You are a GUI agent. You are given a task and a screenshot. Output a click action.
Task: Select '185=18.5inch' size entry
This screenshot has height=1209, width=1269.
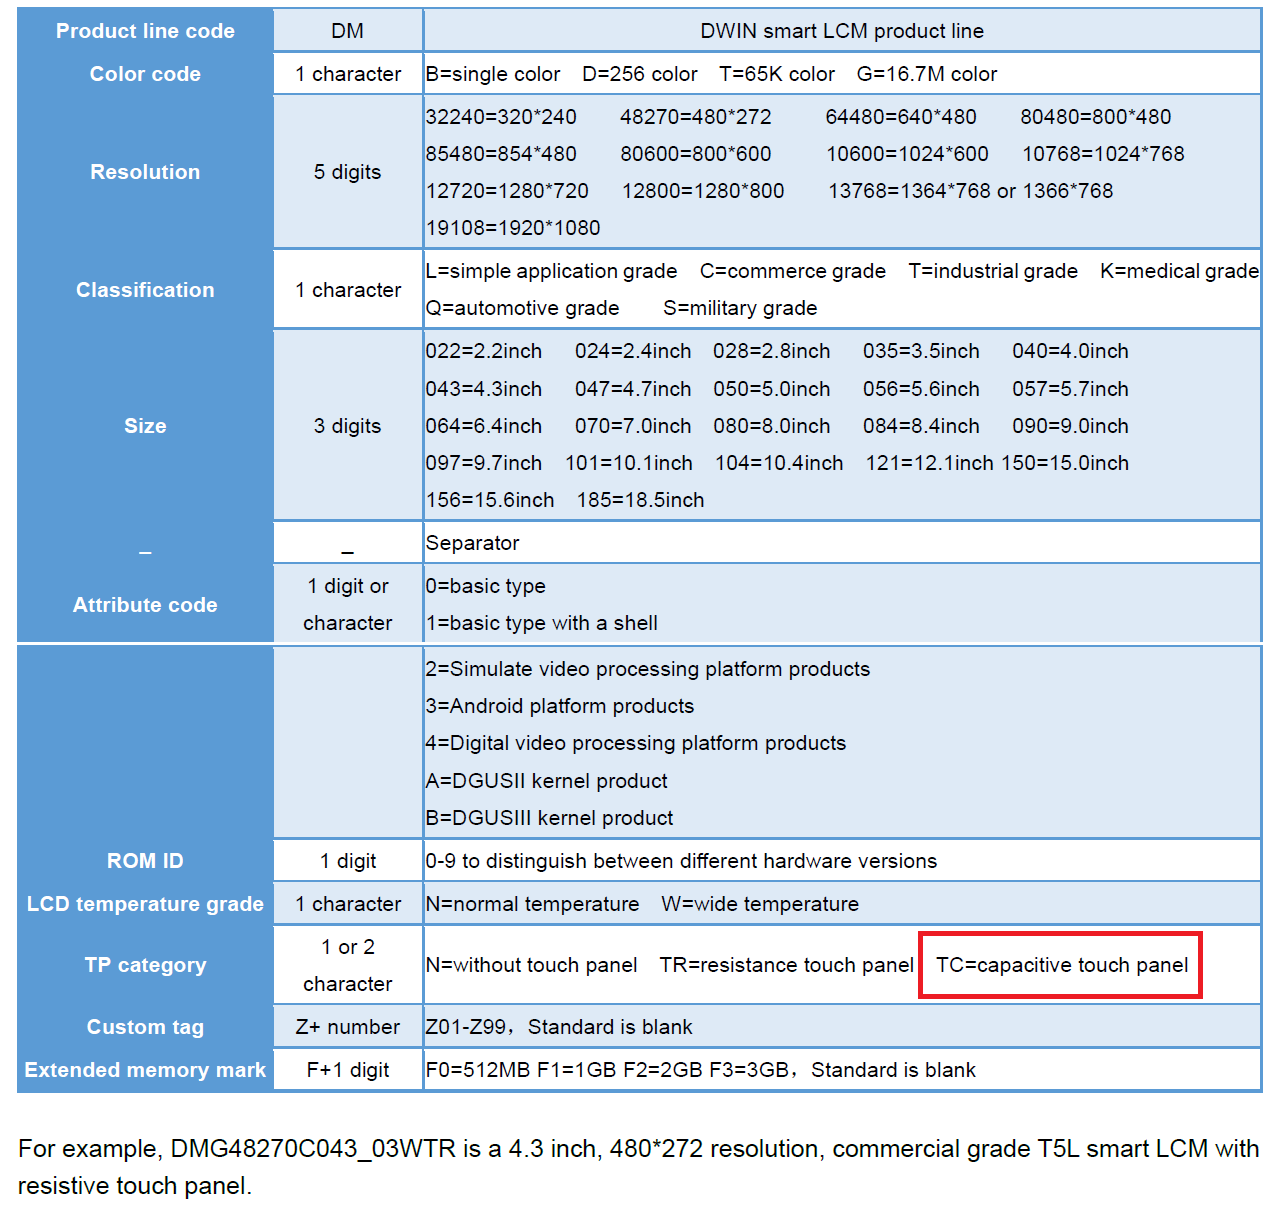coord(640,500)
